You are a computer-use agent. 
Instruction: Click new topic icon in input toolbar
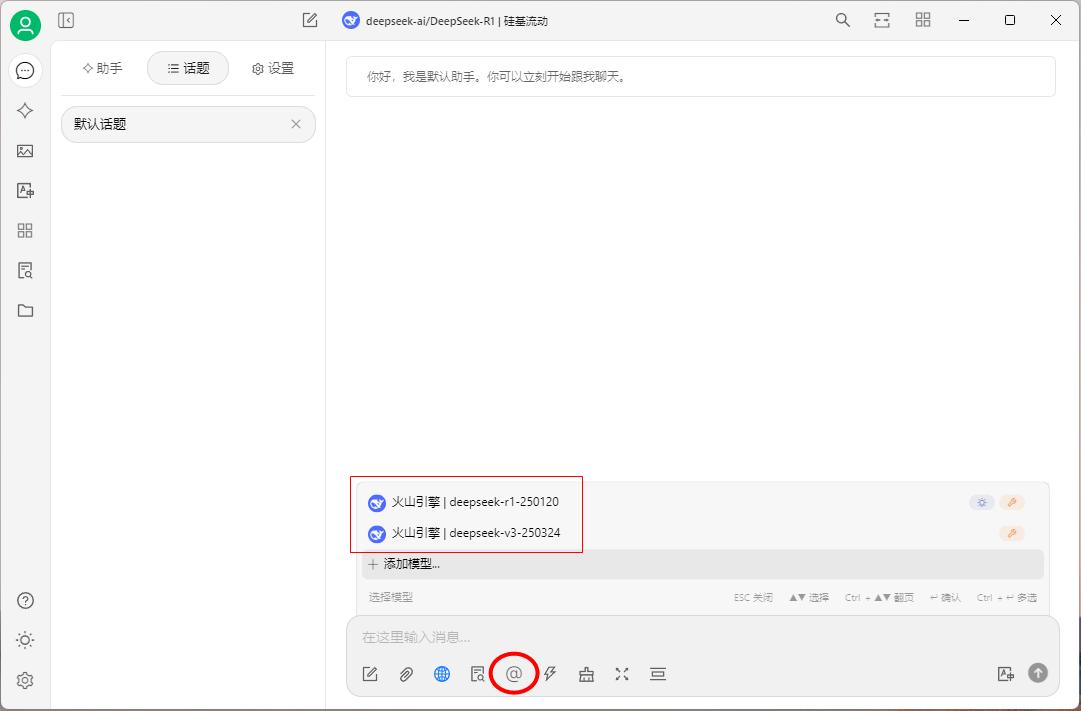(370, 674)
